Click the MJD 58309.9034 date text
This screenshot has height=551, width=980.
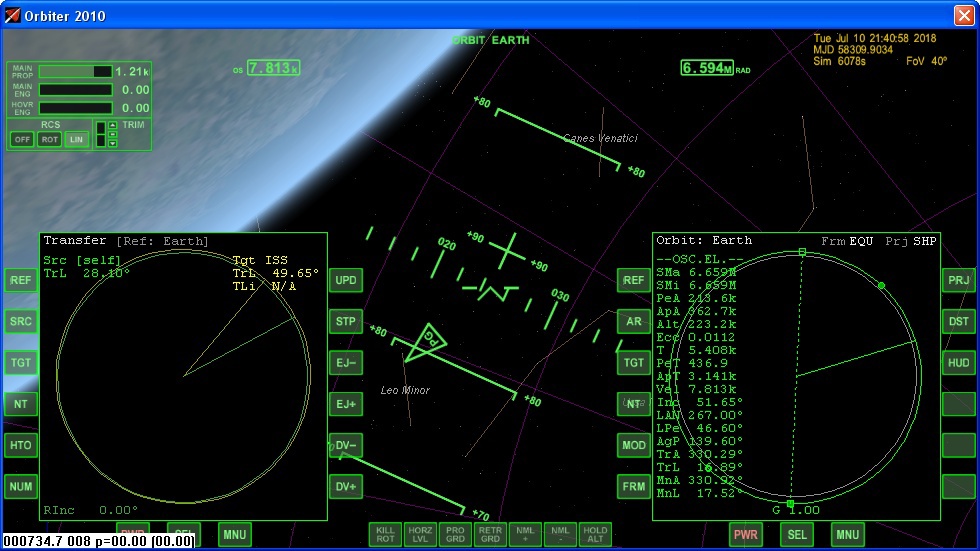coord(853,49)
